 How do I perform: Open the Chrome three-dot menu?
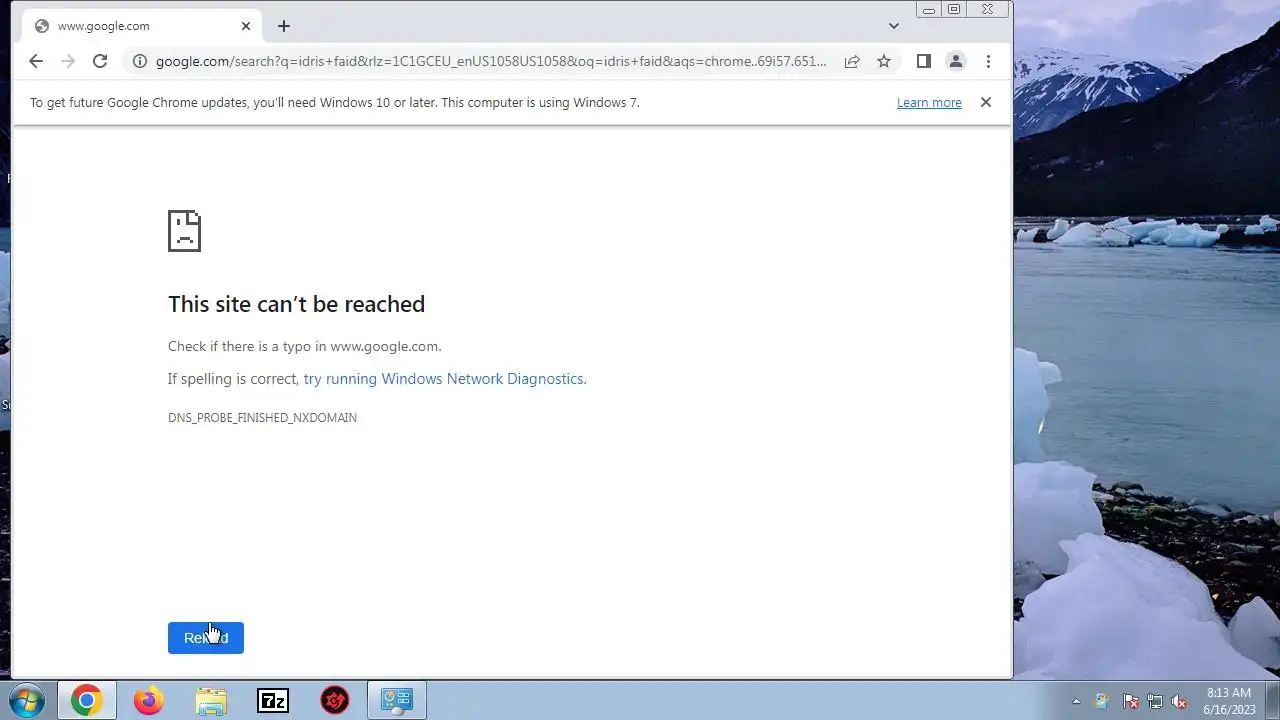tap(988, 61)
